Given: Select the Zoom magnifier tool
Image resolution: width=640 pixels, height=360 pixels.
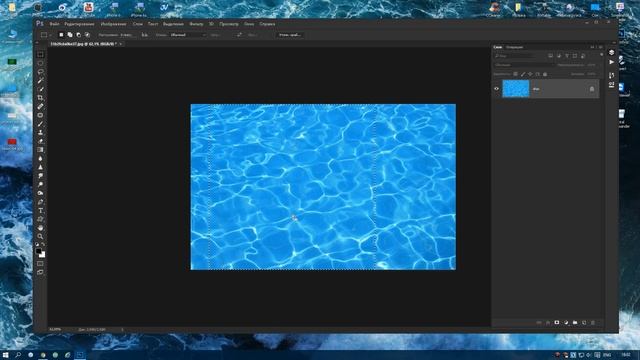Looking at the screenshot, I should click(40, 236).
